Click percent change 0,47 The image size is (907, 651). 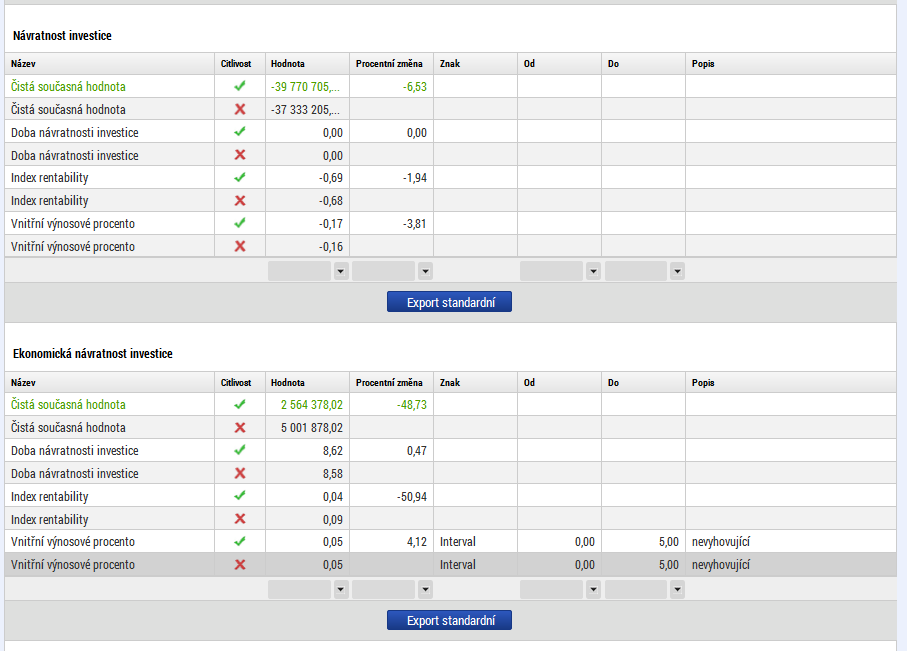tap(416, 451)
